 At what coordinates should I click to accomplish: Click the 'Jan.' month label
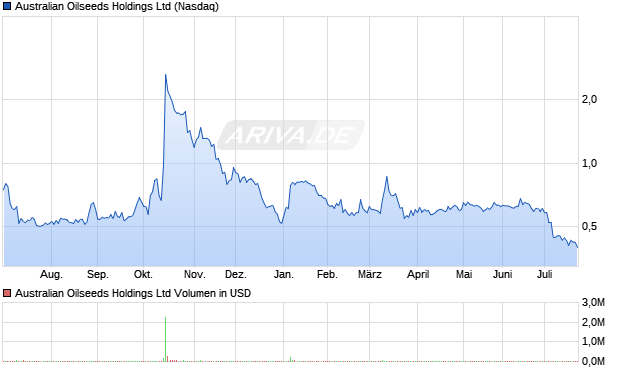284,274
